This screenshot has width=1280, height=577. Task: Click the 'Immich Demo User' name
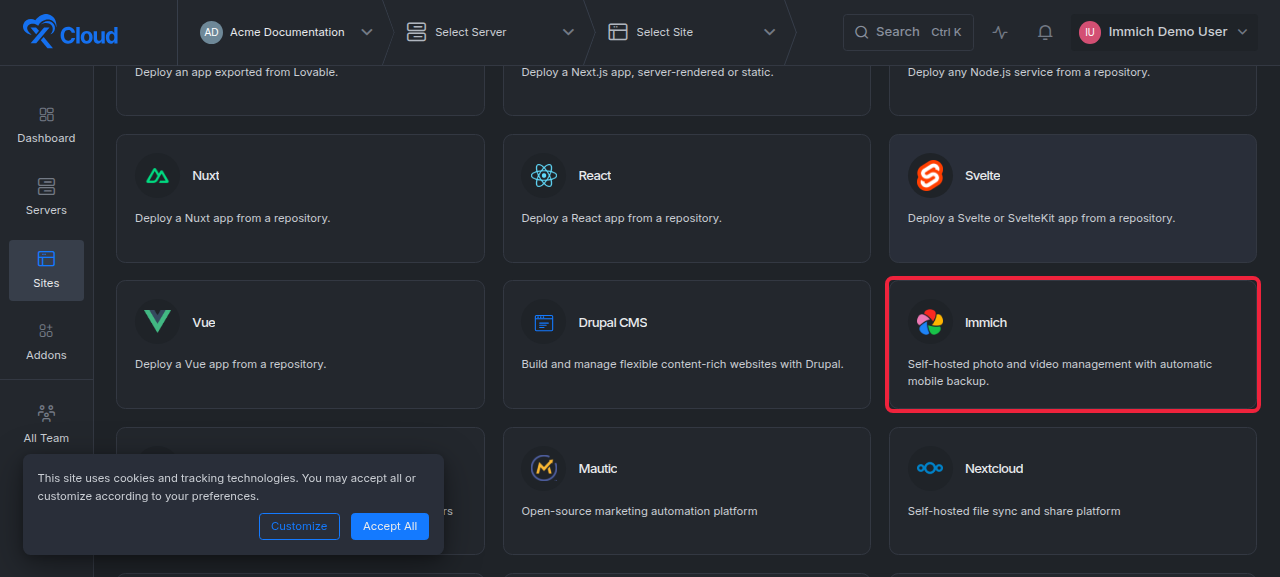coord(1168,32)
